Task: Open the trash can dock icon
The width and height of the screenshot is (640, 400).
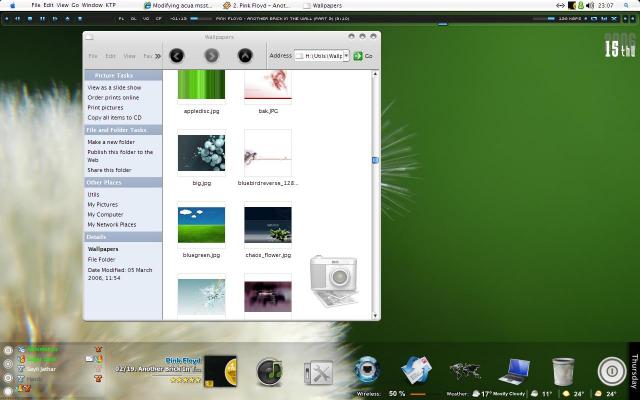Action: point(563,371)
